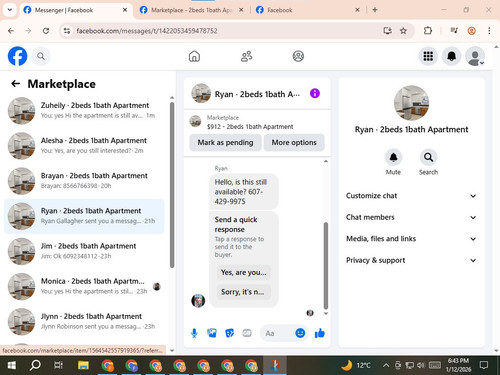Mute this conversation with the bell icon
The height and width of the screenshot is (375, 500).
[x=393, y=157]
